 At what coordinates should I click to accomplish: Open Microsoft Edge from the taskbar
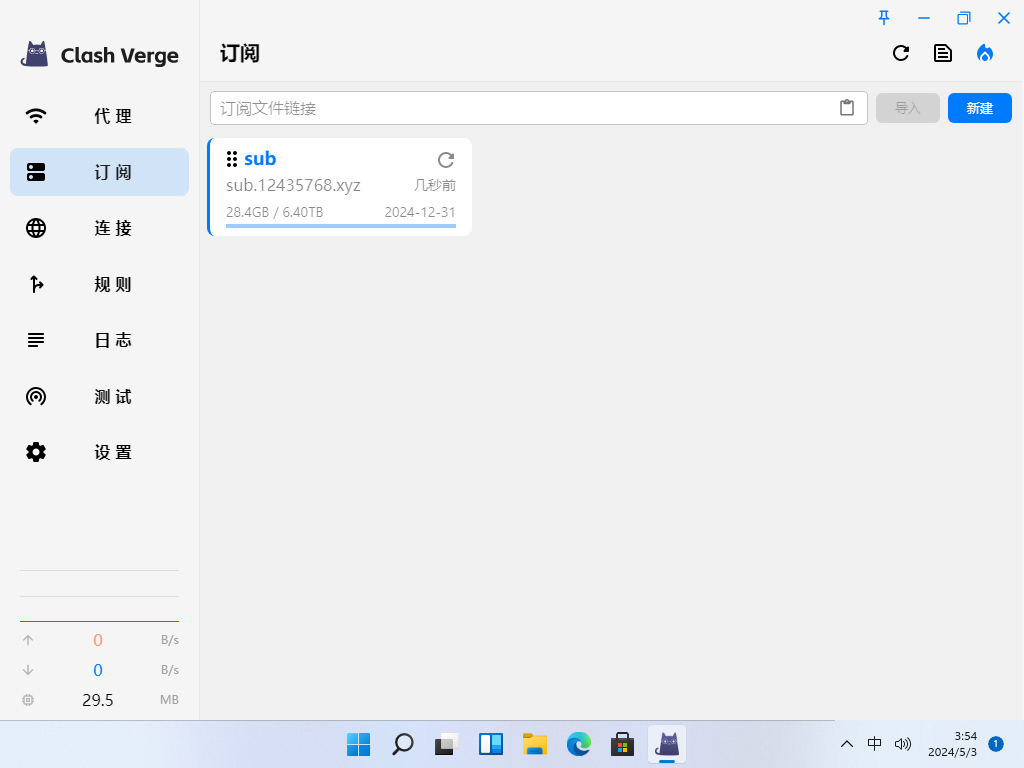pyautogui.click(x=579, y=744)
